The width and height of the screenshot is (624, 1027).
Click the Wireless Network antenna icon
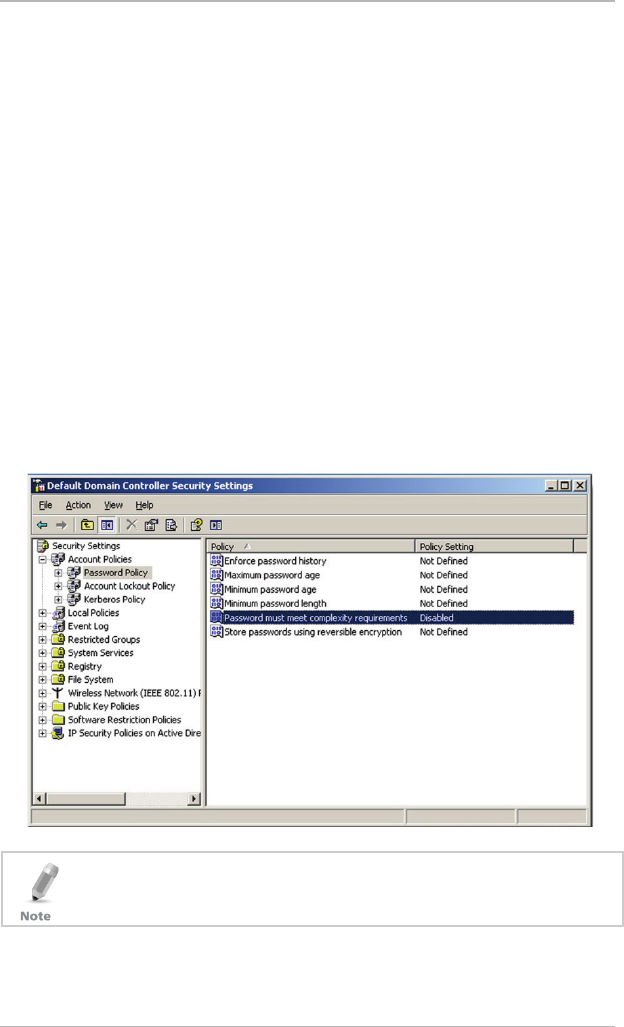[x=58, y=693]
